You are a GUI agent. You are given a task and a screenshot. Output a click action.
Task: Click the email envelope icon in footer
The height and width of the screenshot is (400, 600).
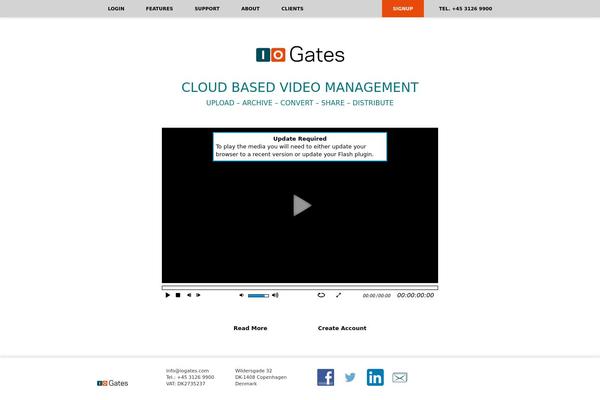click(x=399, y=378)
